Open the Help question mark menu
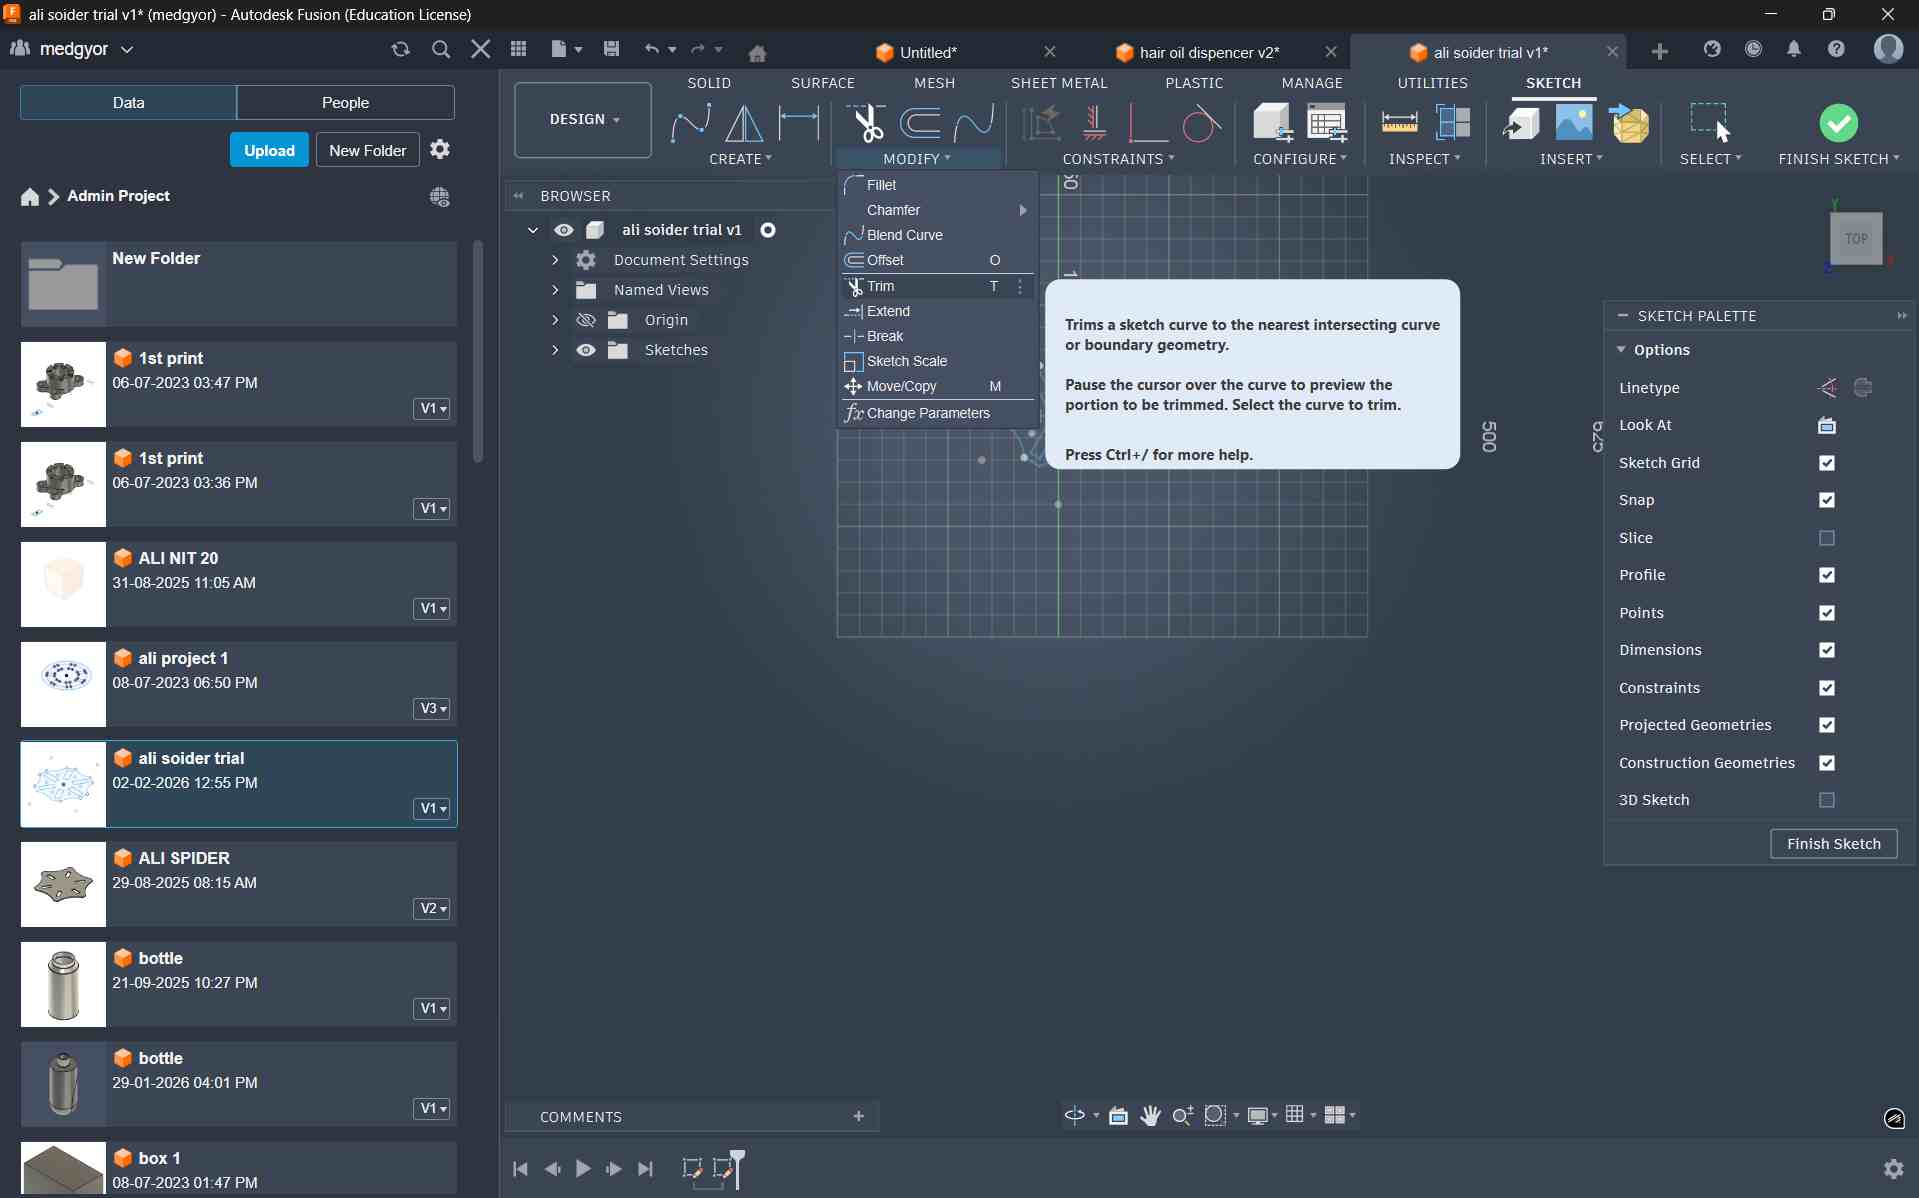Image resolution: width=1919 pixels, height=1198 pixels. click(x=1836, y=49)
